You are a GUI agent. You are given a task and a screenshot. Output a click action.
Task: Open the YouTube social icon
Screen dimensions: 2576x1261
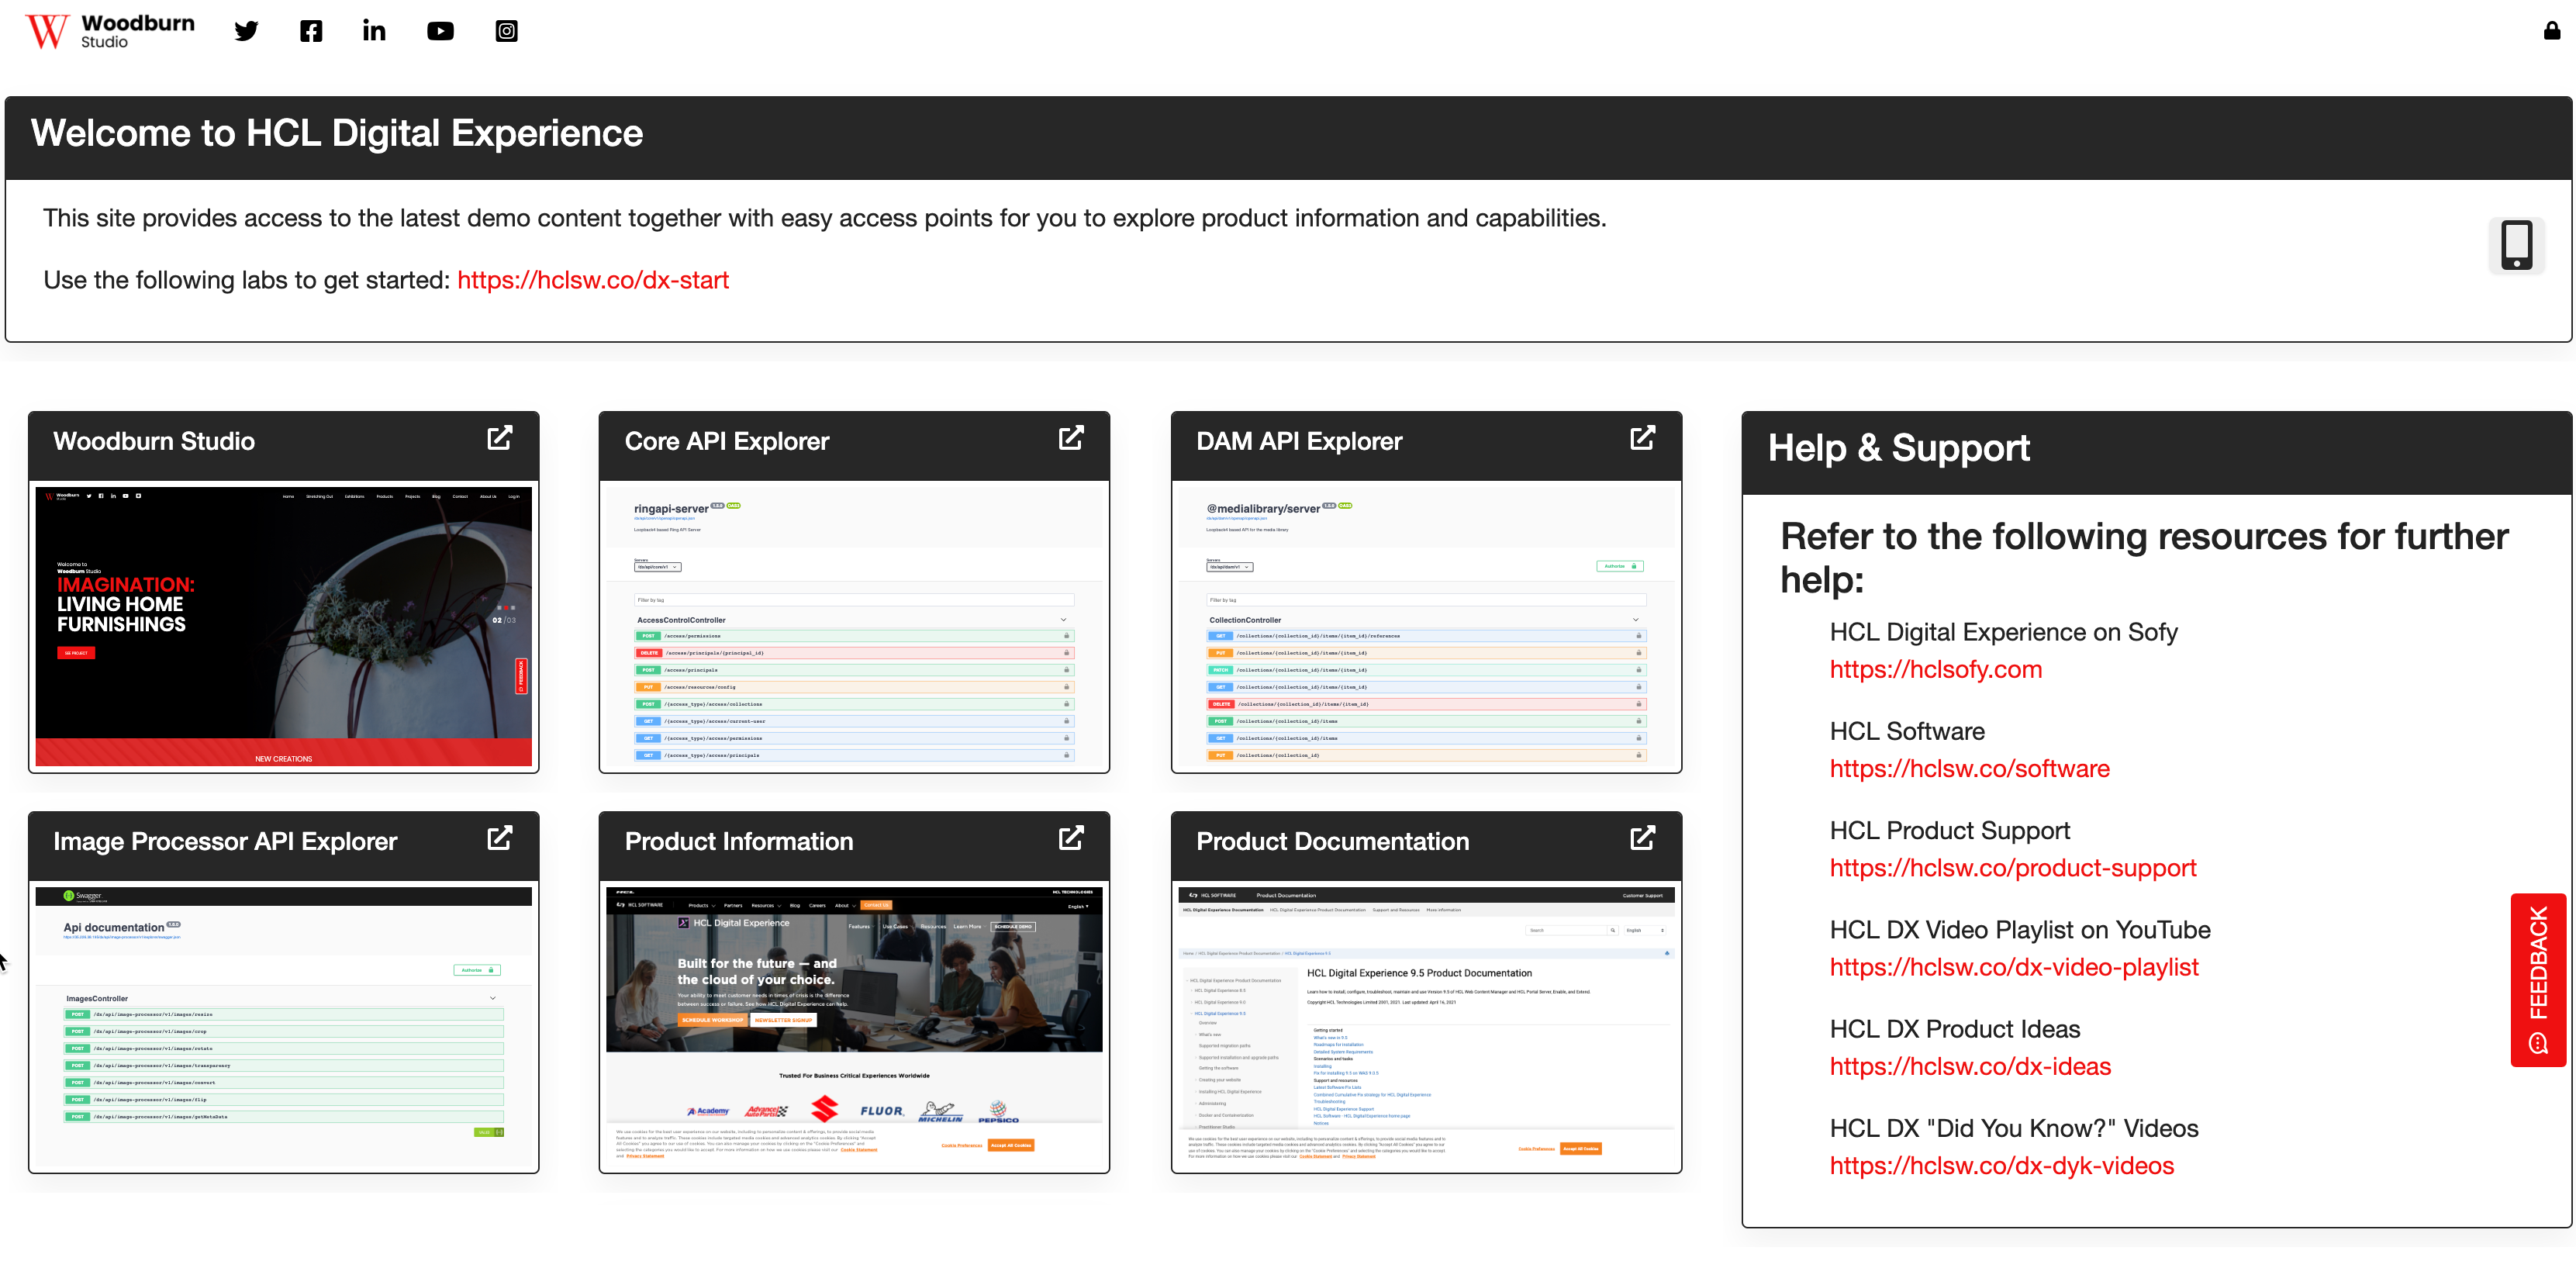coord(440,31)
